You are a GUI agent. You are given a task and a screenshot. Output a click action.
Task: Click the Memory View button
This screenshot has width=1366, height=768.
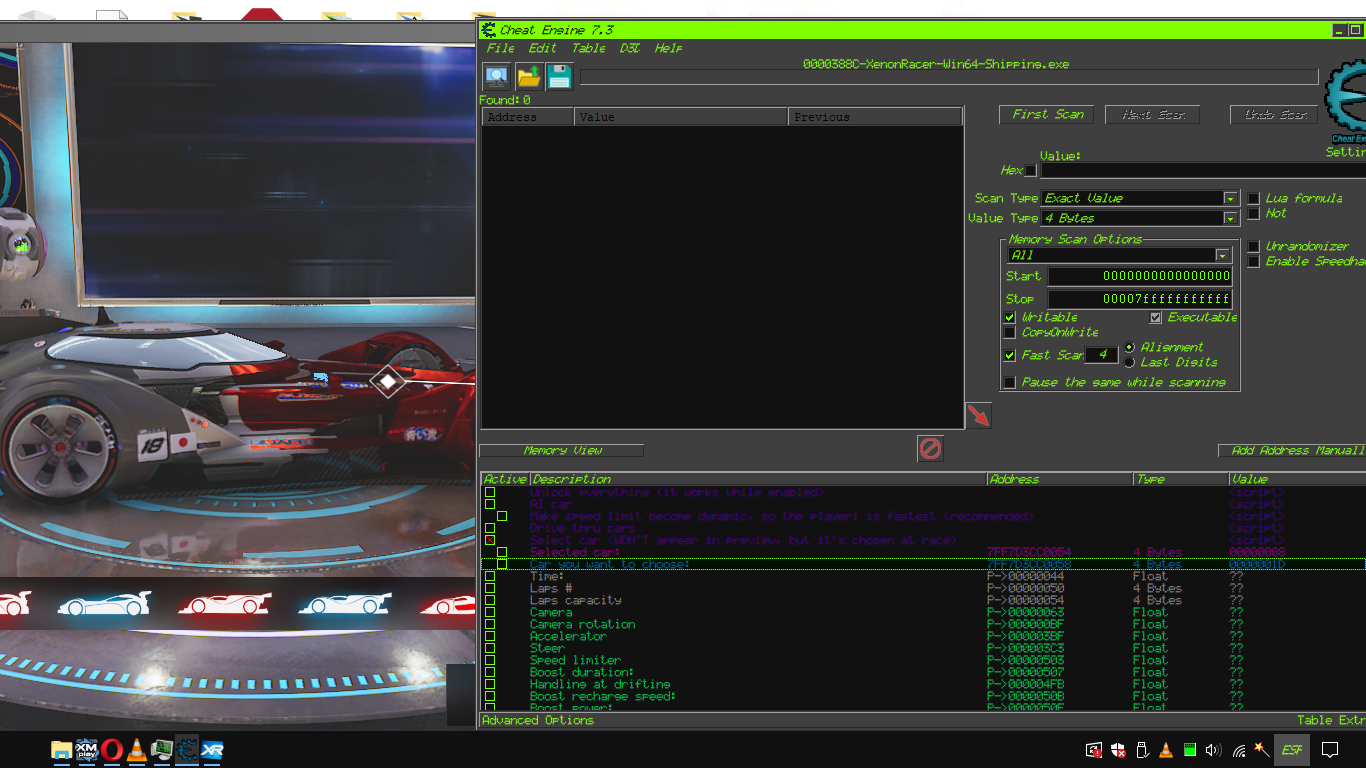562,450
